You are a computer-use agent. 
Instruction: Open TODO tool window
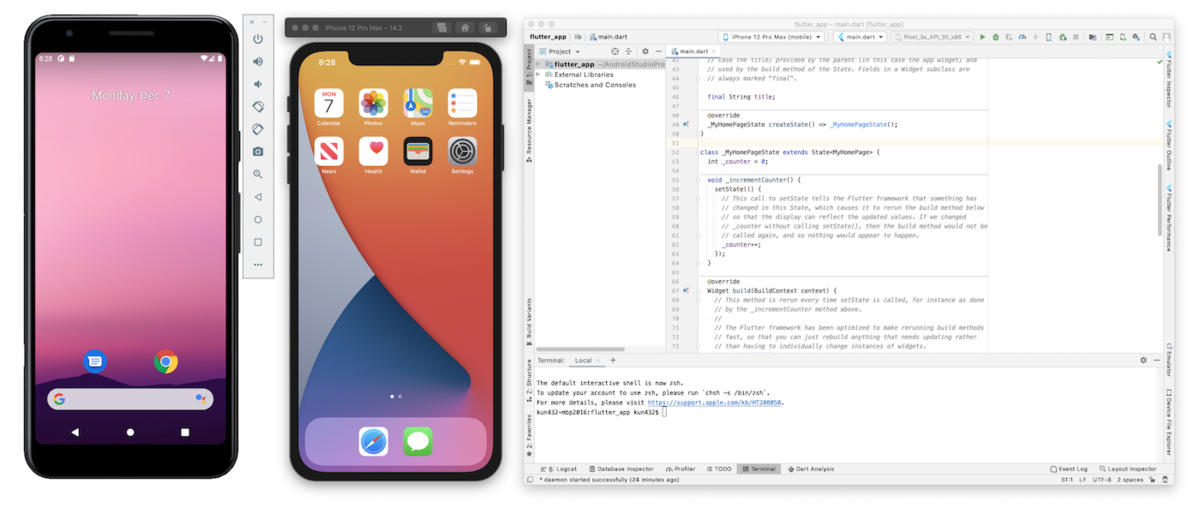point(719,469)
